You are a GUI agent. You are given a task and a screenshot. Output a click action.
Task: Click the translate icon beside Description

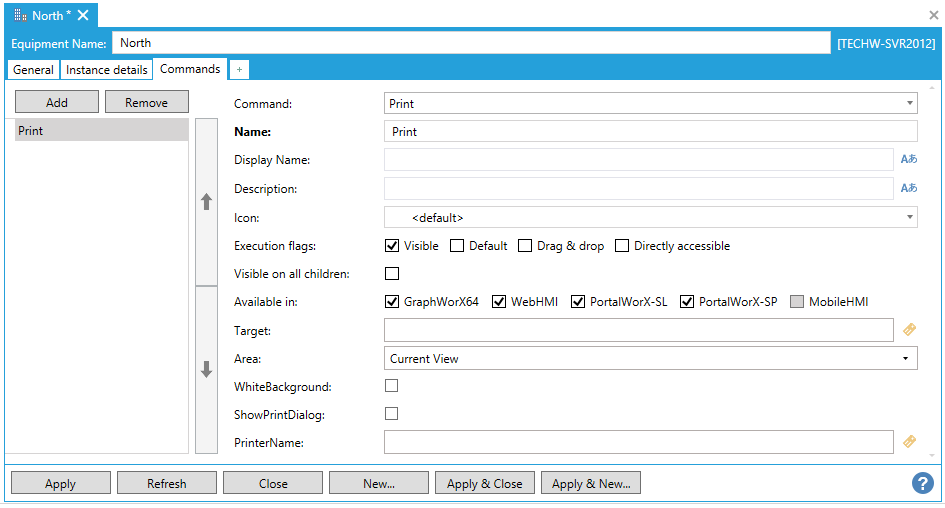[908, 188]
